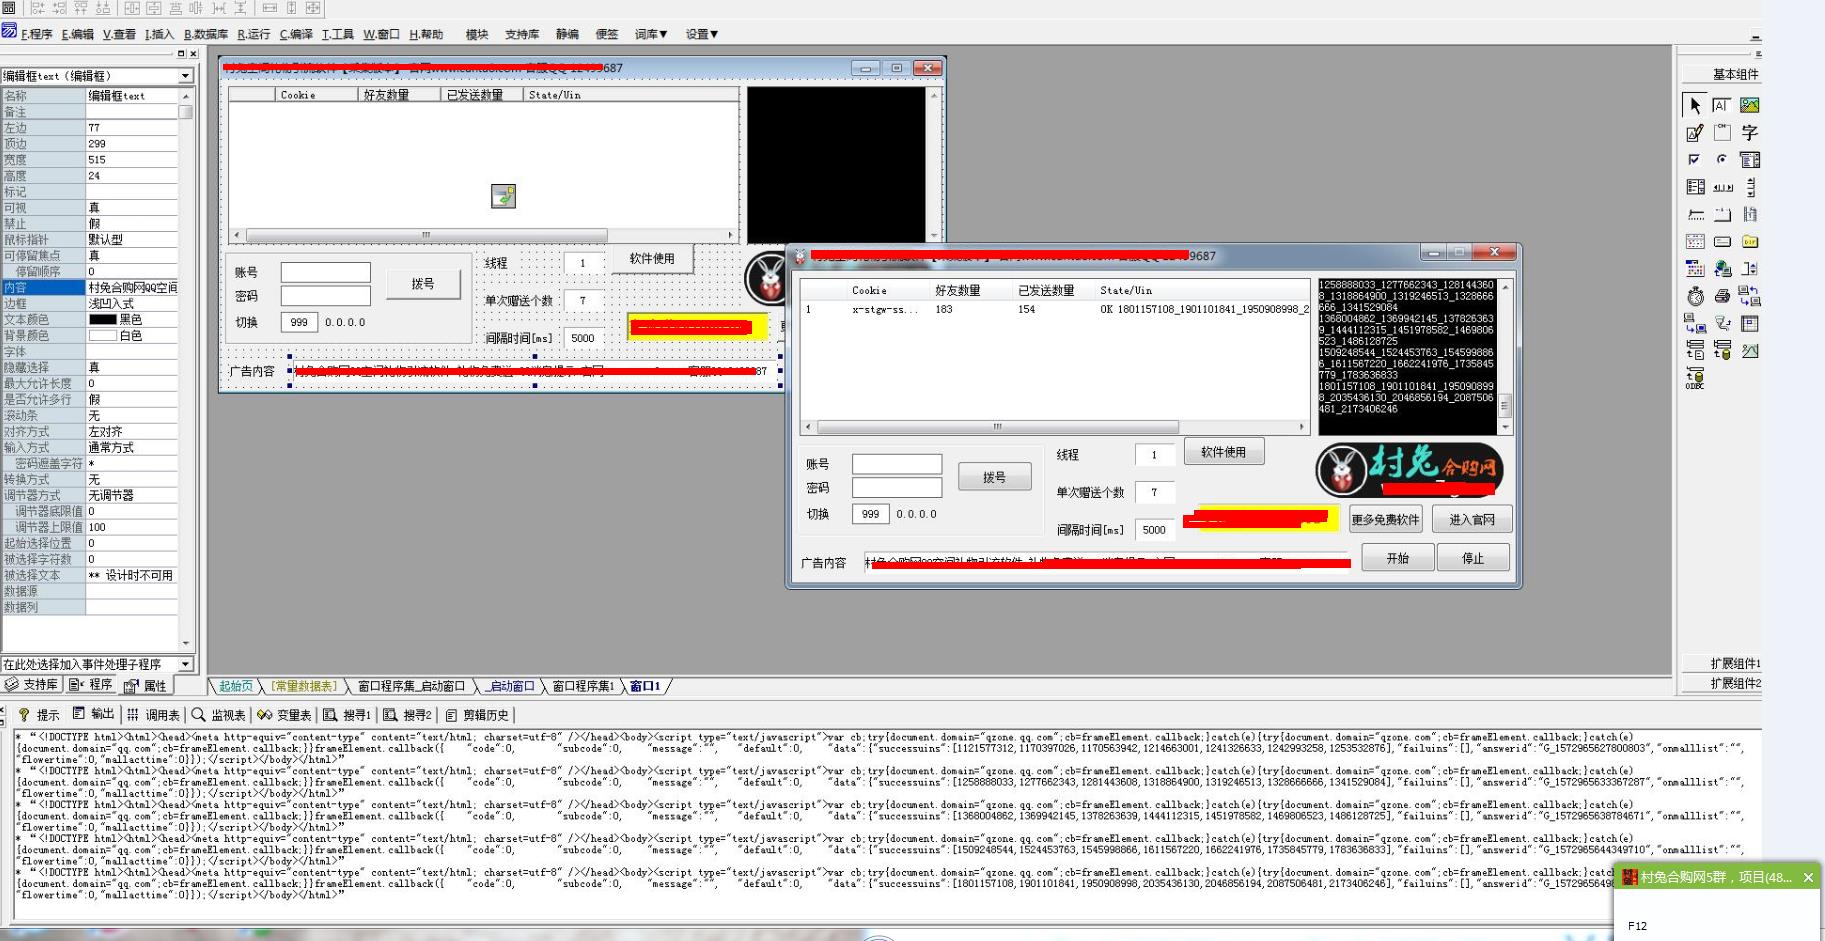Open the event handler subroutine dropdown

coord(185,664)
